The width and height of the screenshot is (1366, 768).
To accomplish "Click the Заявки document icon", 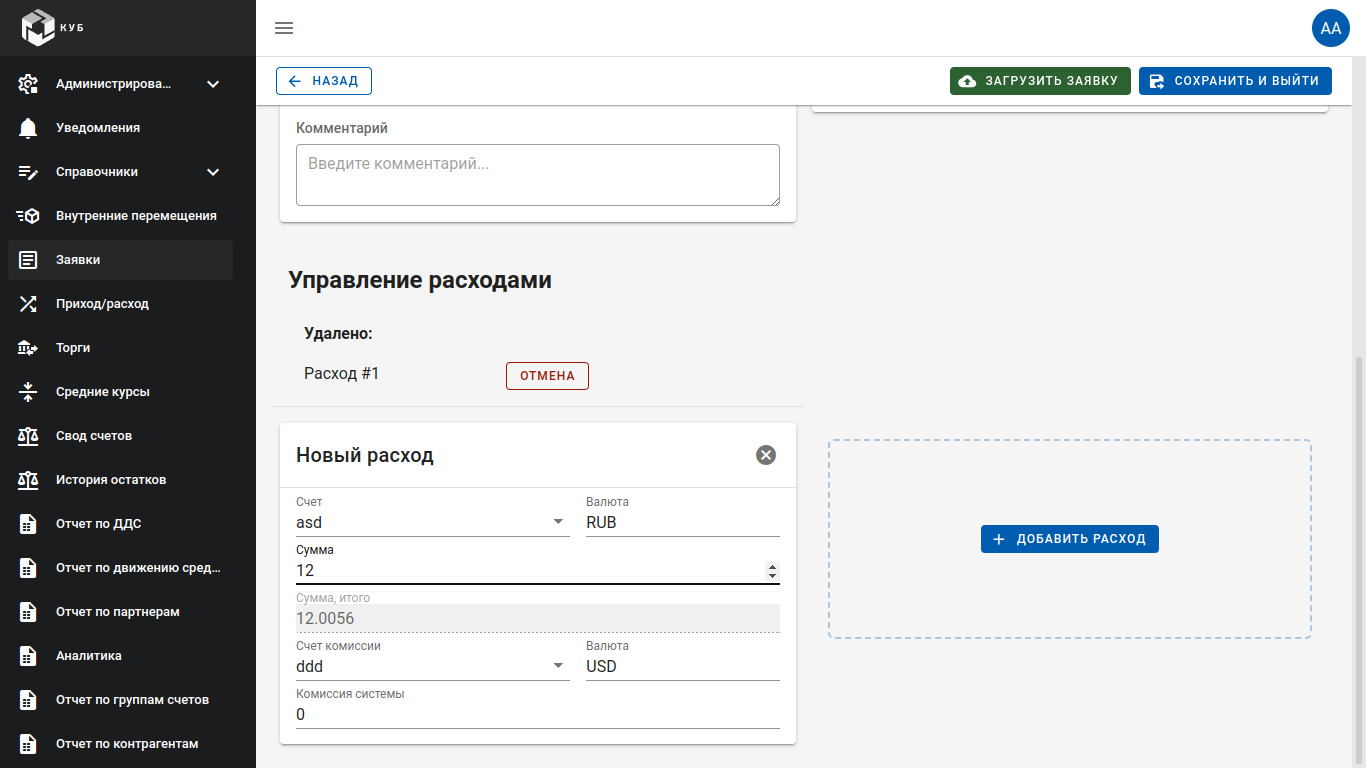I will click(28, 260).
